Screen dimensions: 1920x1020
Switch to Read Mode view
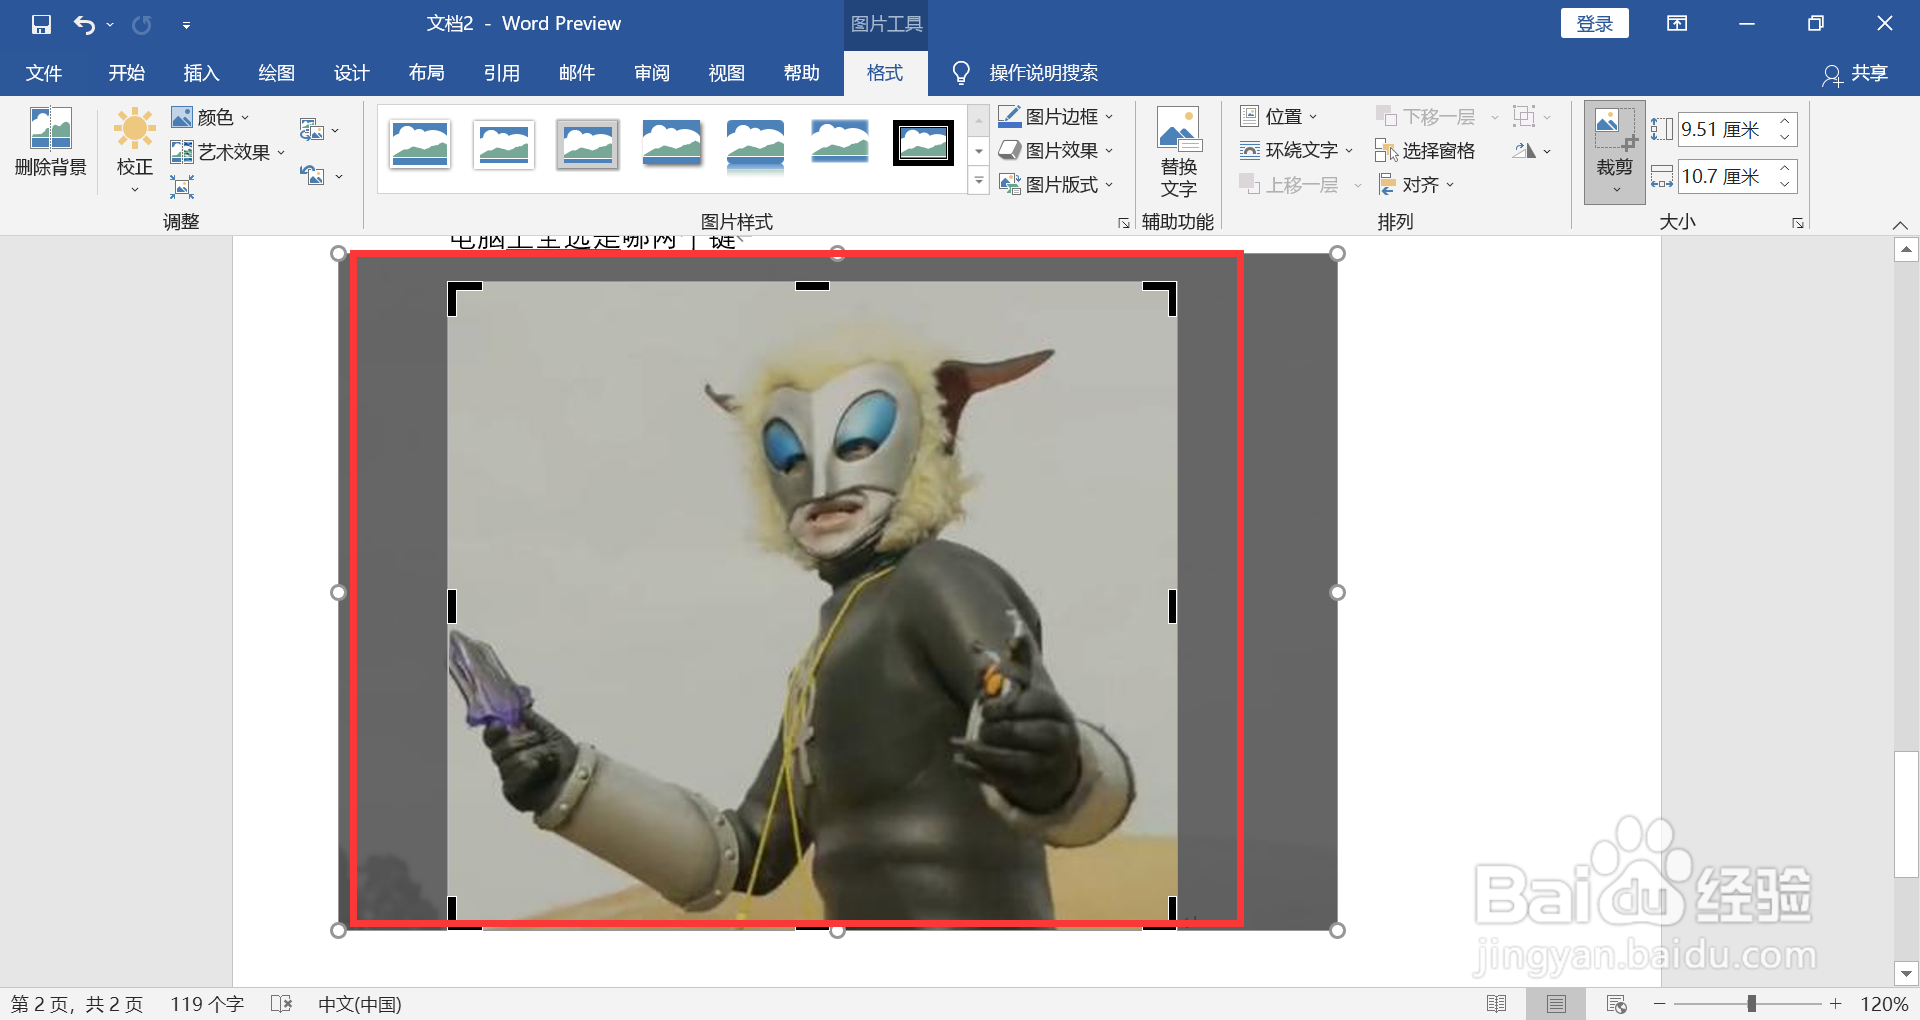1496,1004
